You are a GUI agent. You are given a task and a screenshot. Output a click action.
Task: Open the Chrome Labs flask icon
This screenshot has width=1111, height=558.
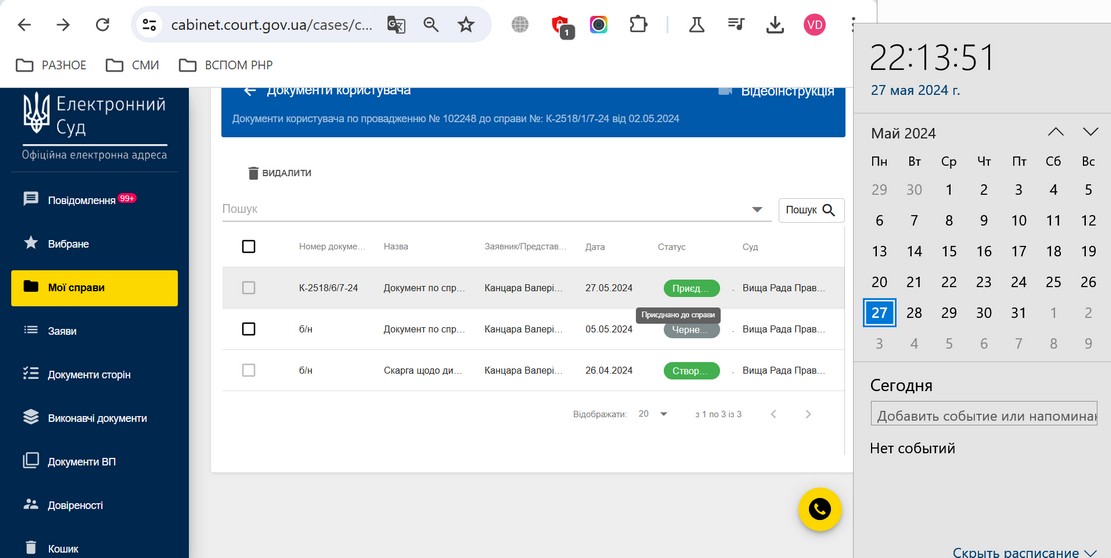(x=697, y=25)
